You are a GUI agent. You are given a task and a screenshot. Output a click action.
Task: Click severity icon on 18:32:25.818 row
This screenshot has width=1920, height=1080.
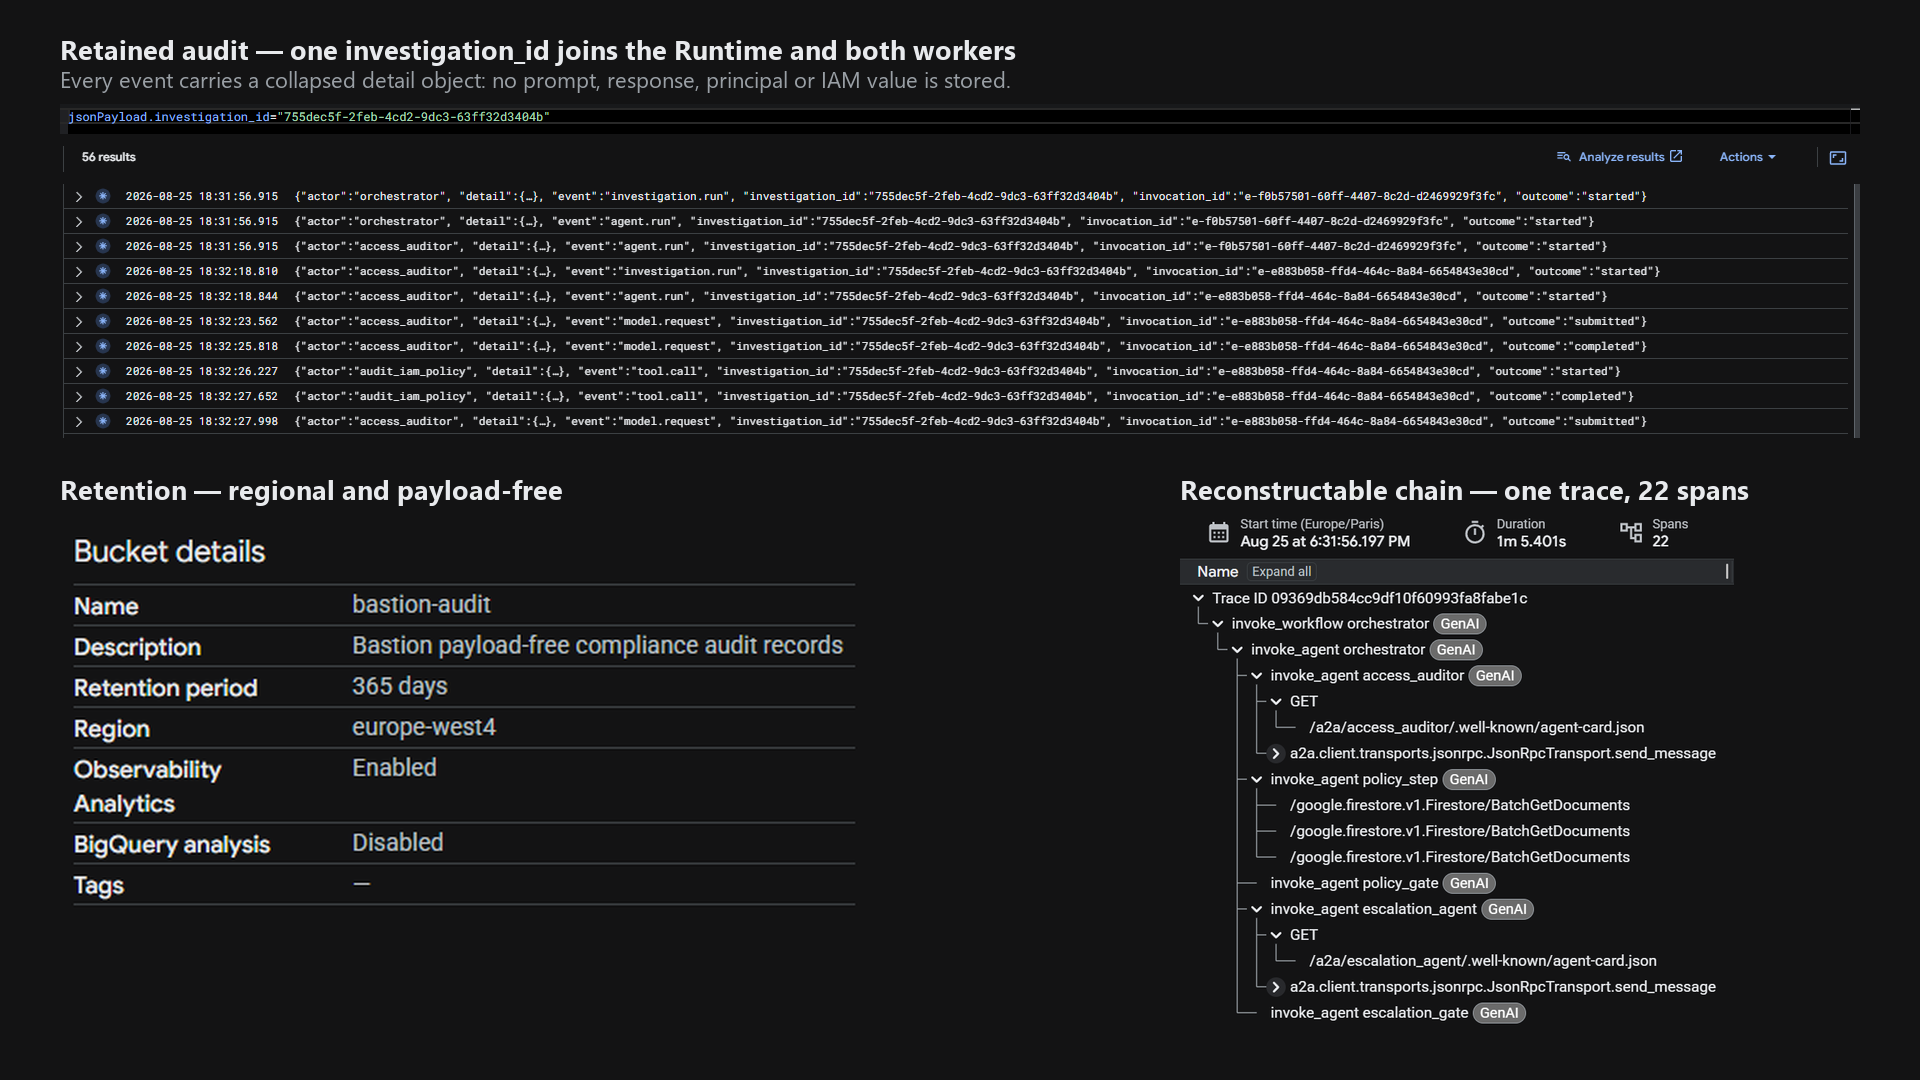pos(103,346)
